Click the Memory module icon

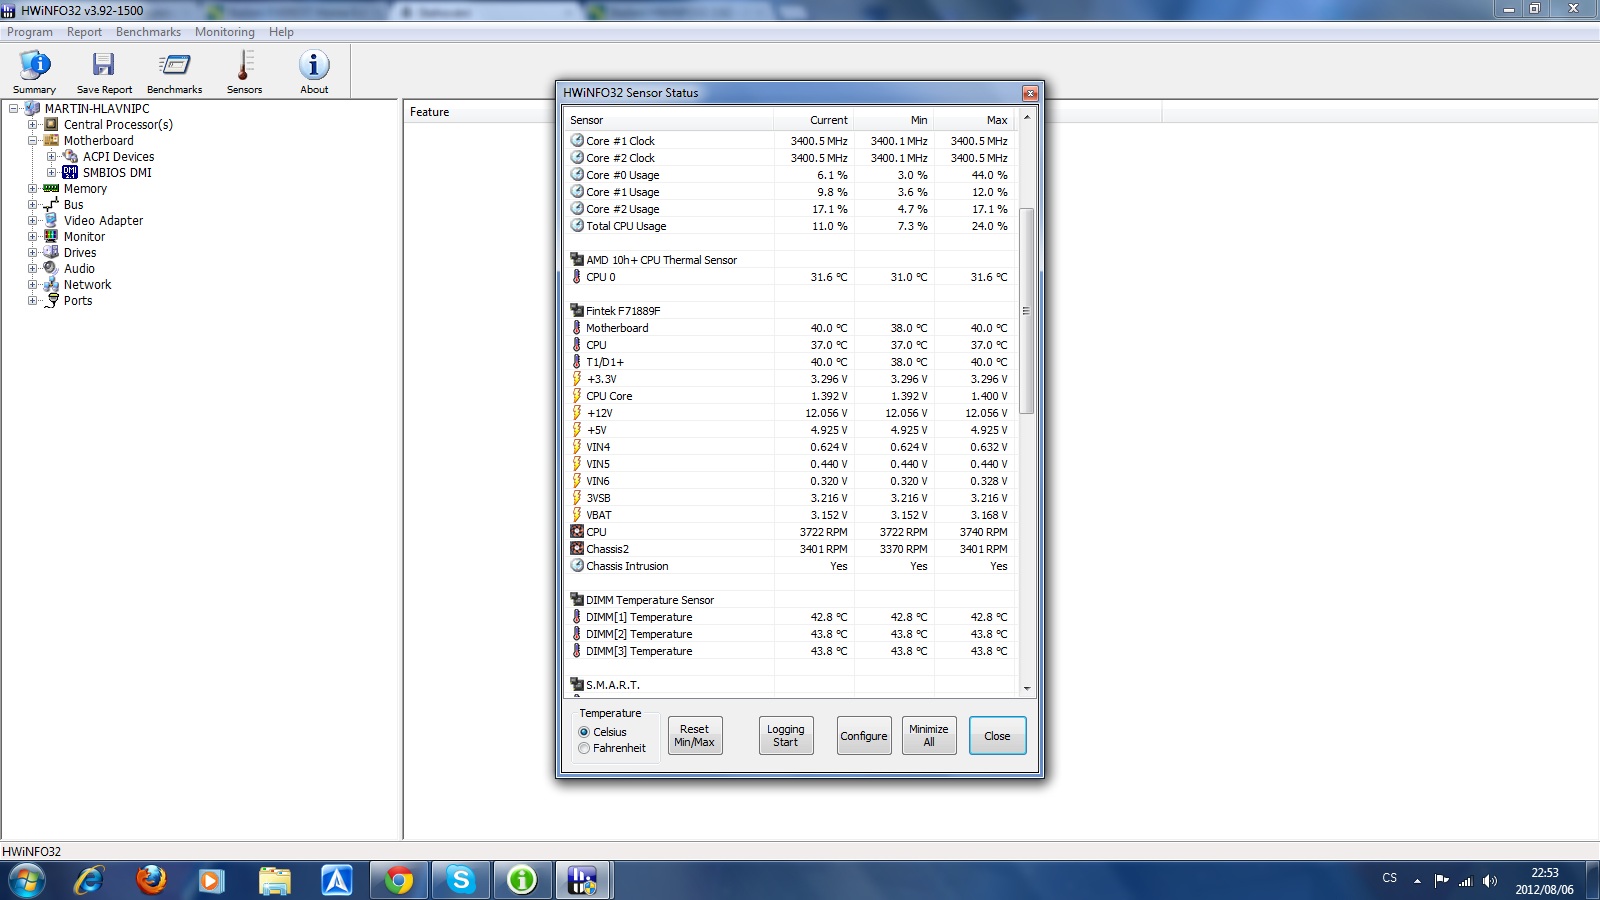point(51,188)
